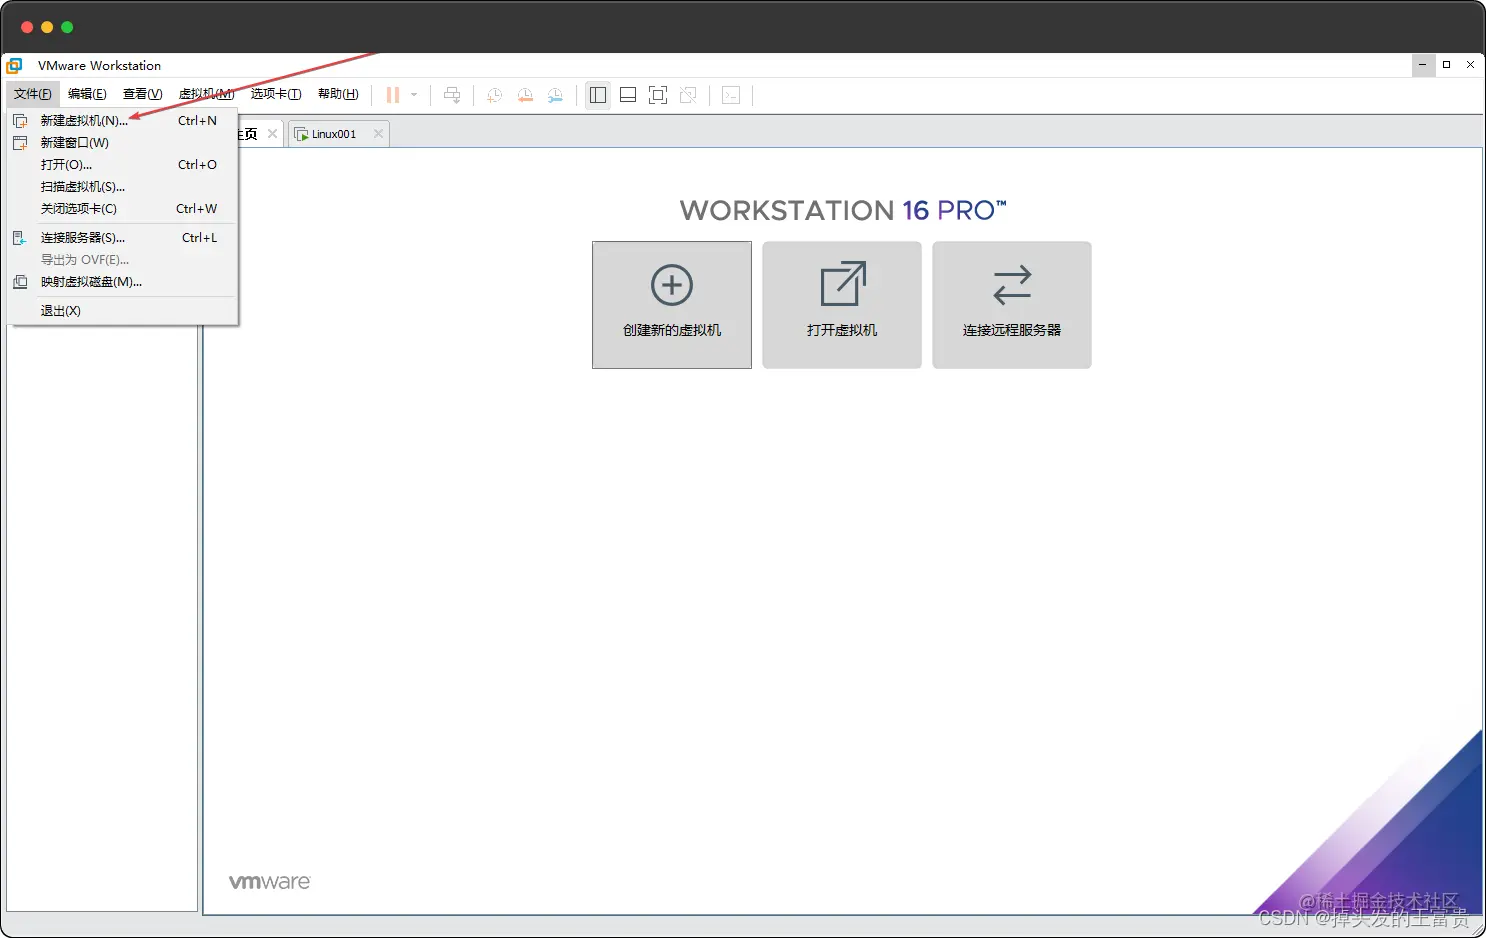Image resolution: width=1486 pixels, height=938 pixels.
Task: Open the 帮助(H) menu
Action: [x=338, y=94]
